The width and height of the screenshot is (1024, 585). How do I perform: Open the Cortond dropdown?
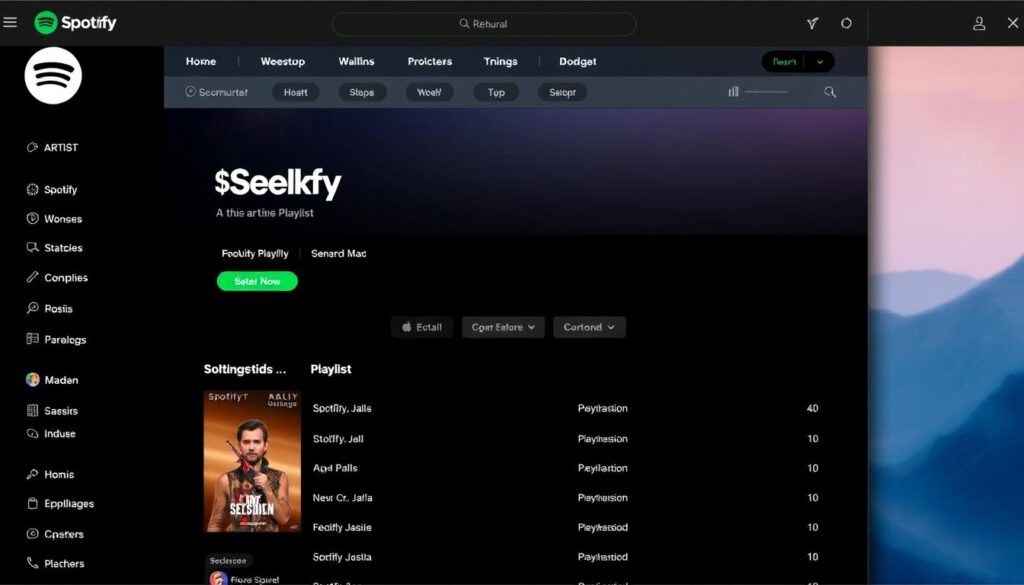pos(589,327)
